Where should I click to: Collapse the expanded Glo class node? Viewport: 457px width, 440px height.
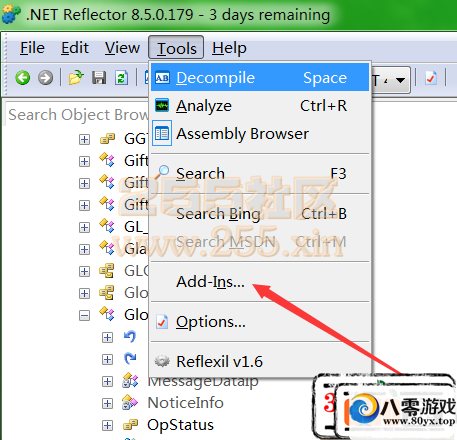coord(84,315)
